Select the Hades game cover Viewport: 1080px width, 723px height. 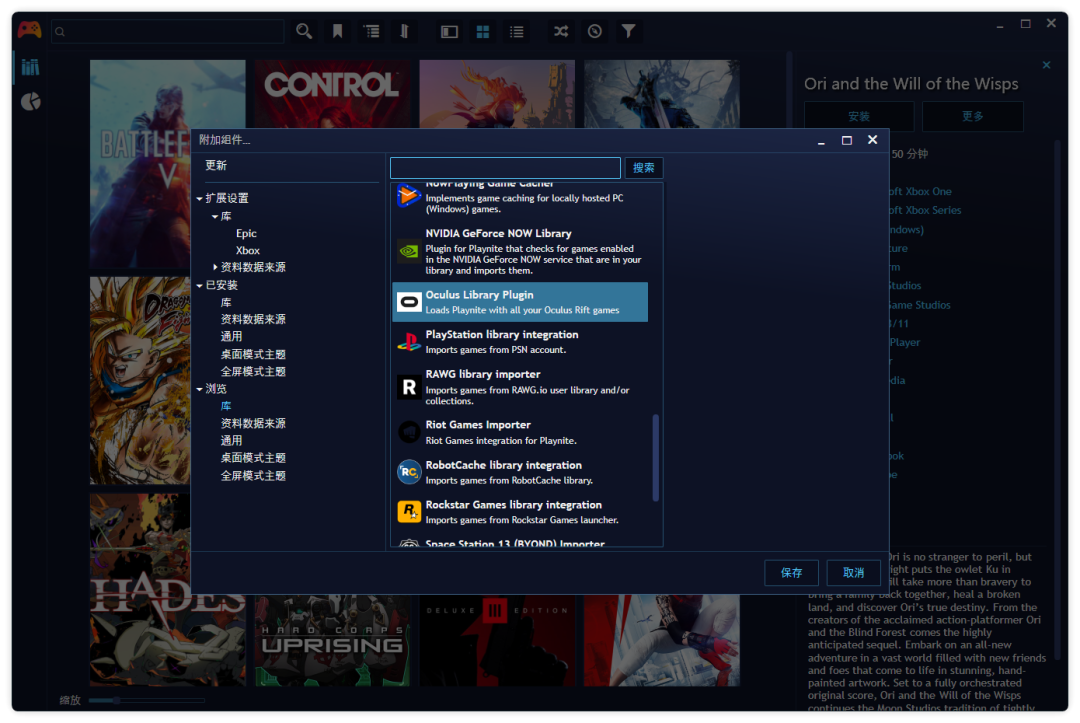[140, 589]
